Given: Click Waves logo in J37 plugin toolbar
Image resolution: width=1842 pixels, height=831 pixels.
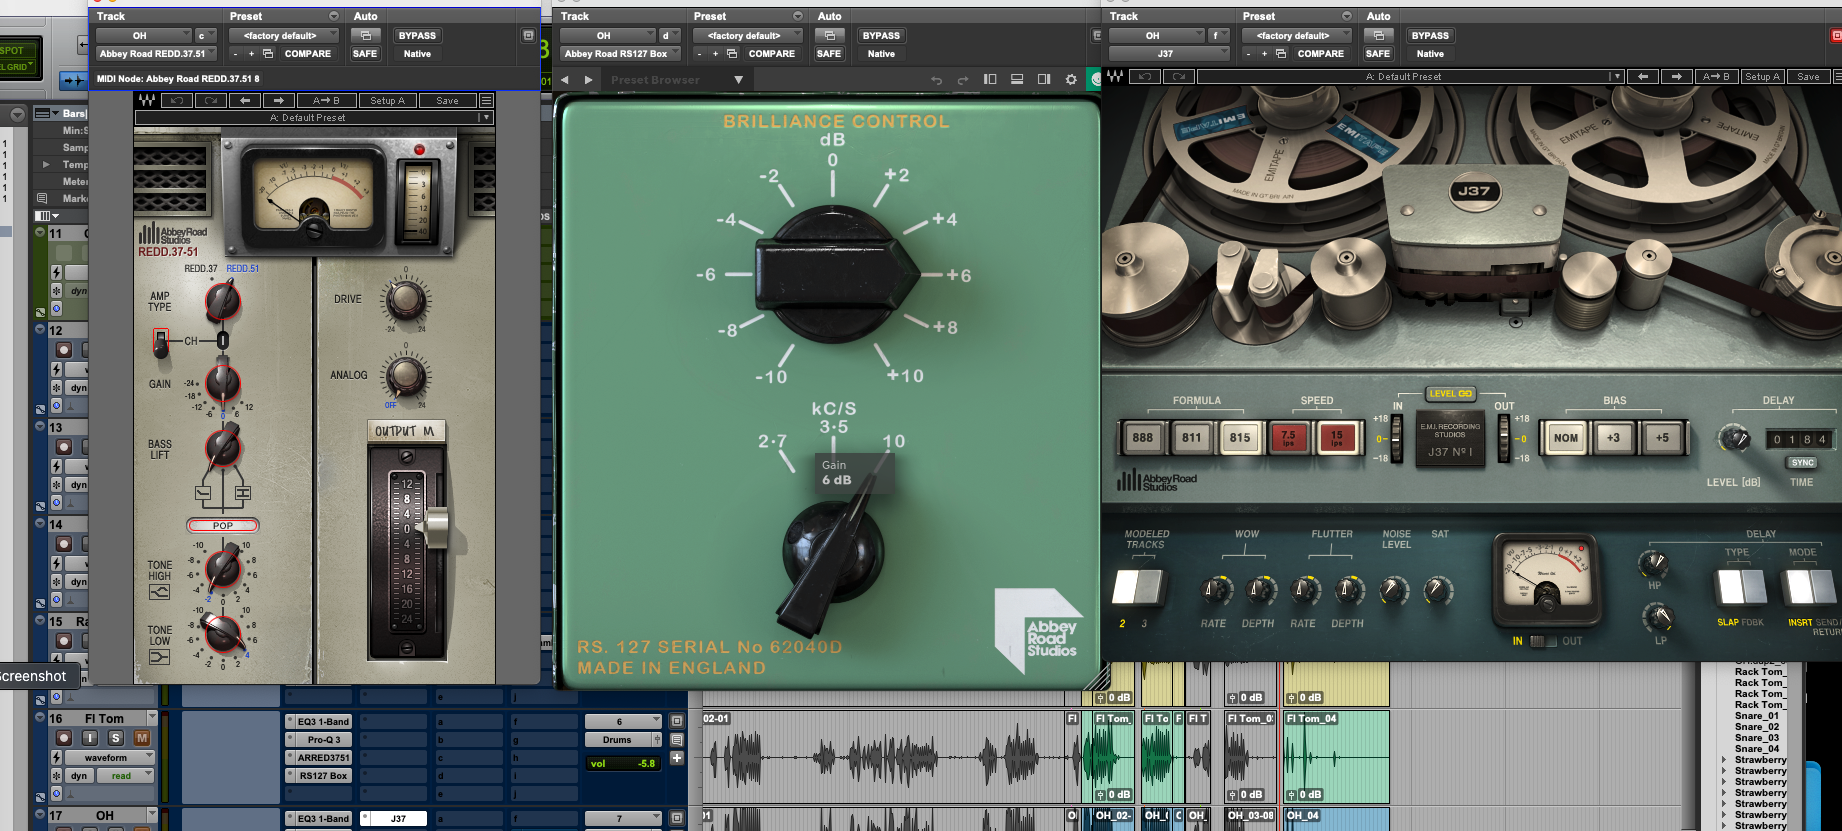Looking at the screenshot, I should tap(1115, 76).
